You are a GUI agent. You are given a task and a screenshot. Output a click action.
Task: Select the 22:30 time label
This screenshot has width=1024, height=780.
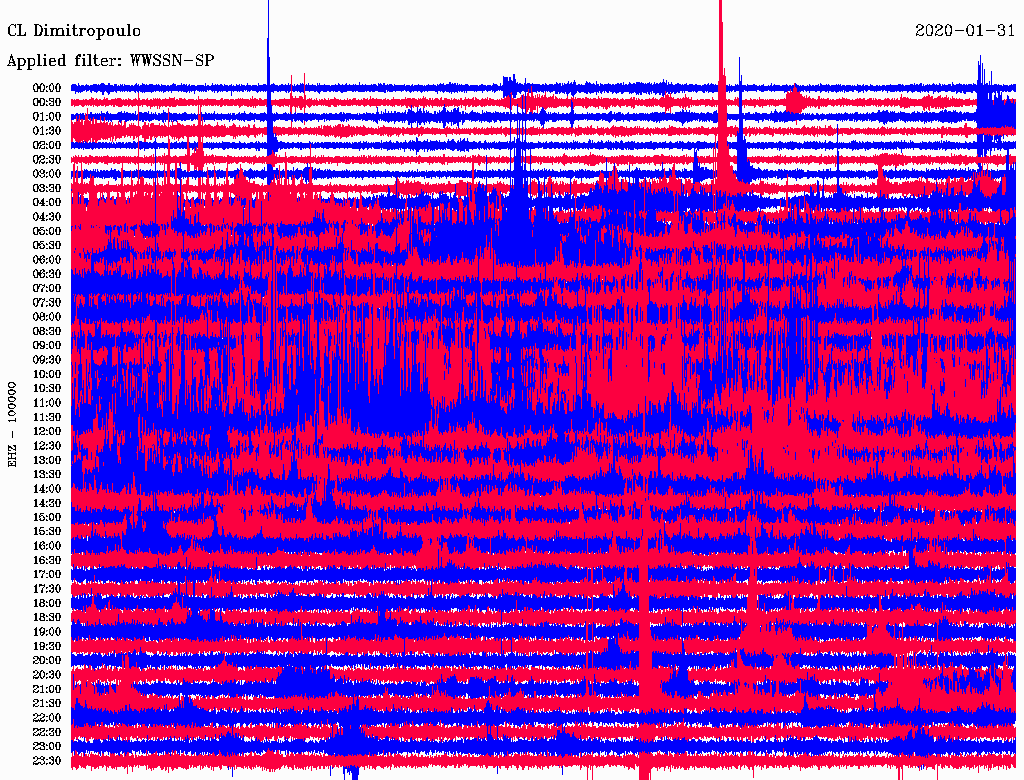47,732
